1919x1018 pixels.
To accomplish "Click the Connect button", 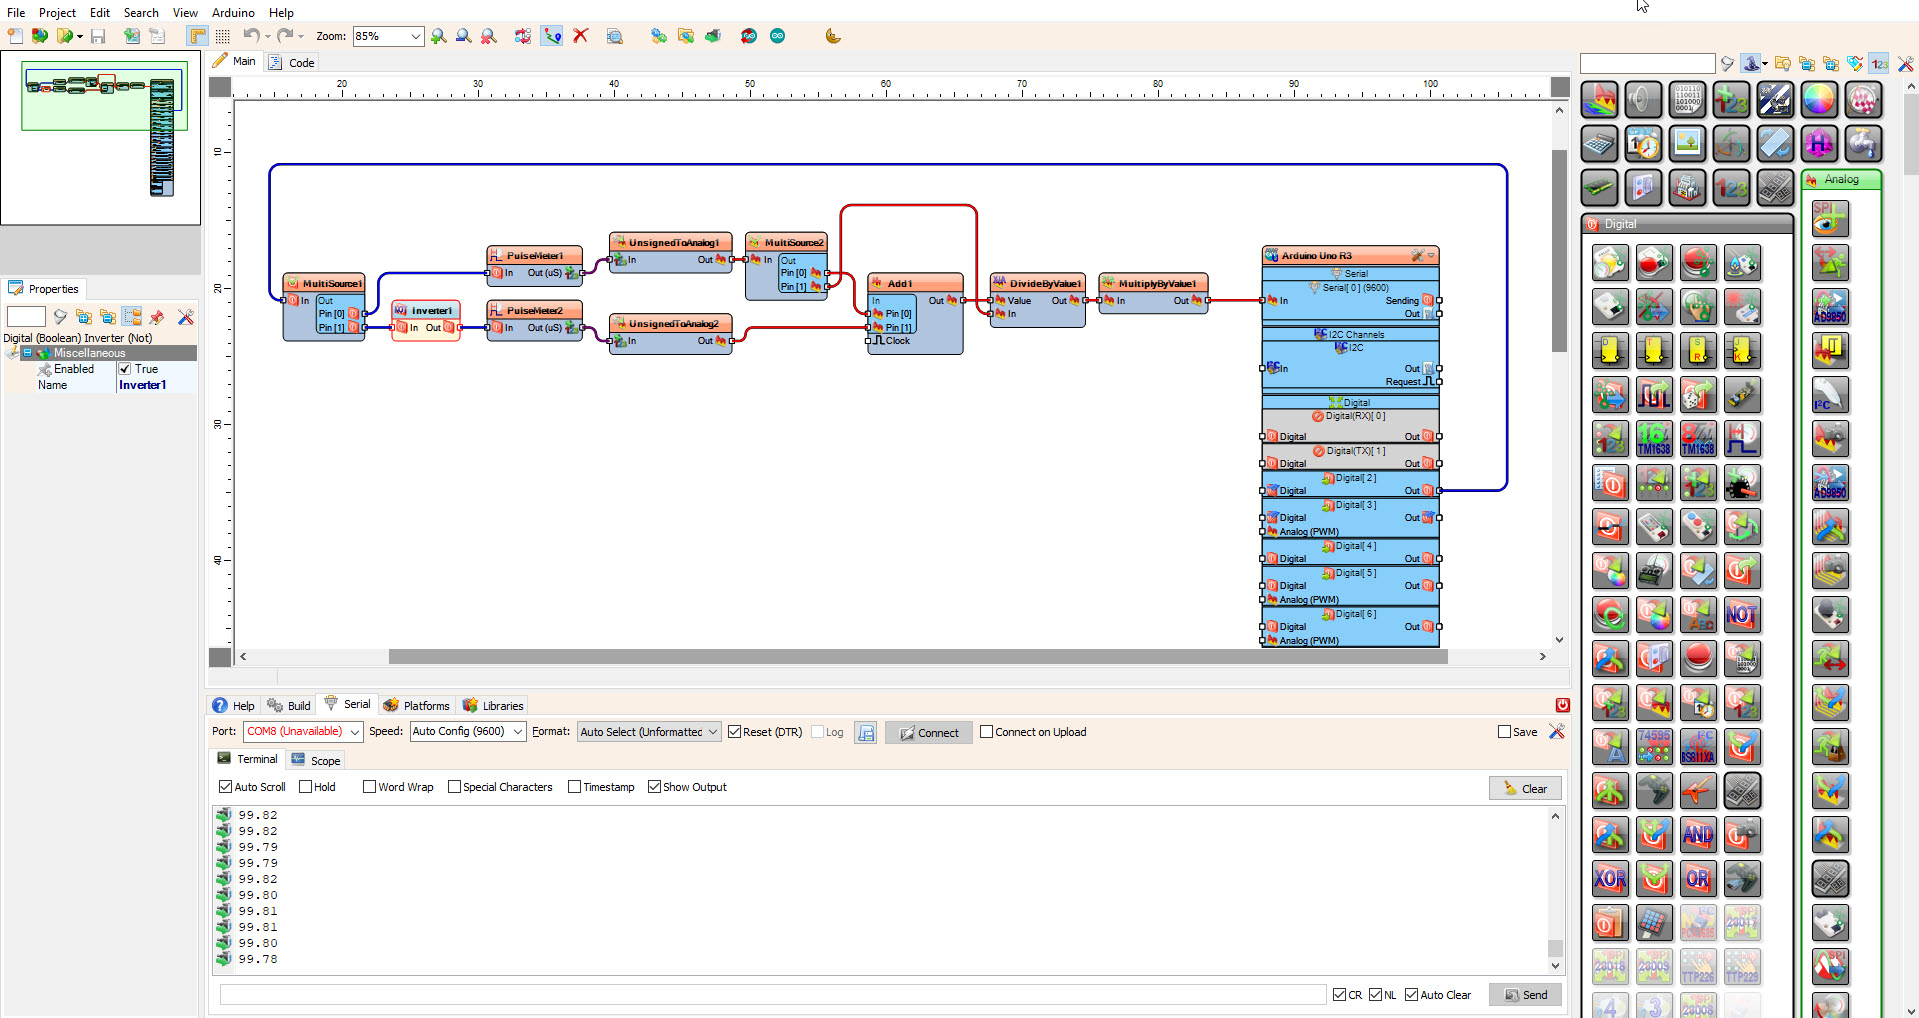I will click(929, 733).
